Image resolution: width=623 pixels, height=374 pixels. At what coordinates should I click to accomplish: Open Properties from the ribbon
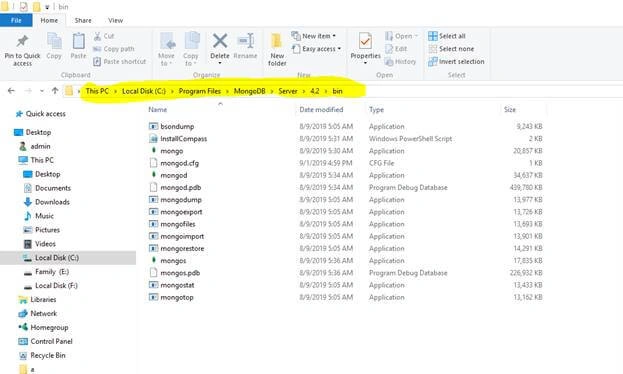pos(365,47)
